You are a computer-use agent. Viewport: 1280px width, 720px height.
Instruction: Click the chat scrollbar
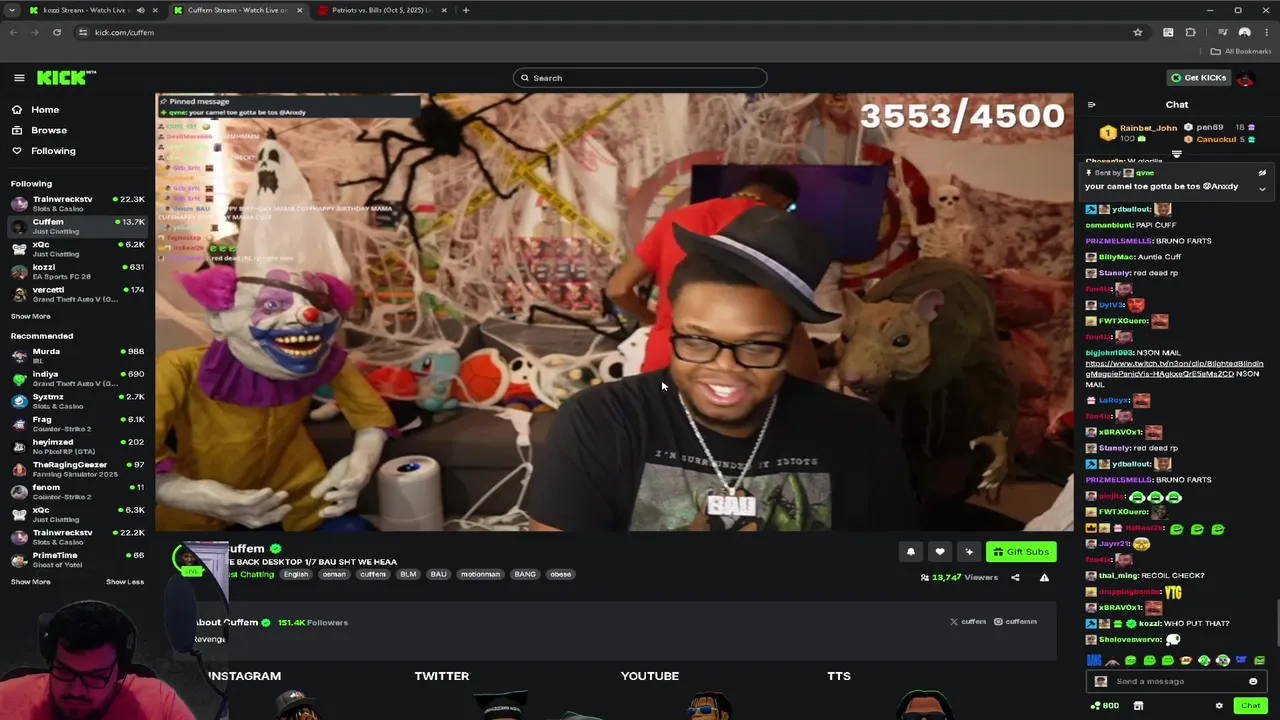[1277, 622]
